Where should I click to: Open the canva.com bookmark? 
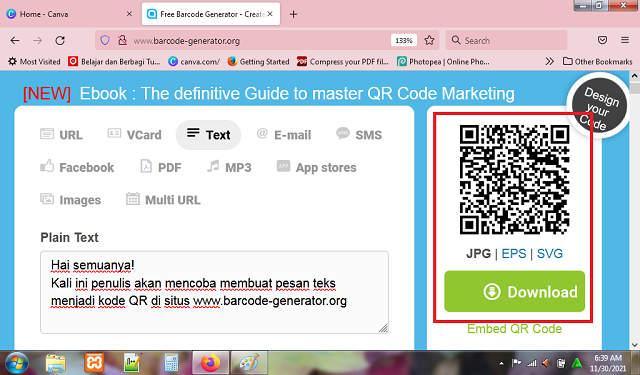click(194, 62)
